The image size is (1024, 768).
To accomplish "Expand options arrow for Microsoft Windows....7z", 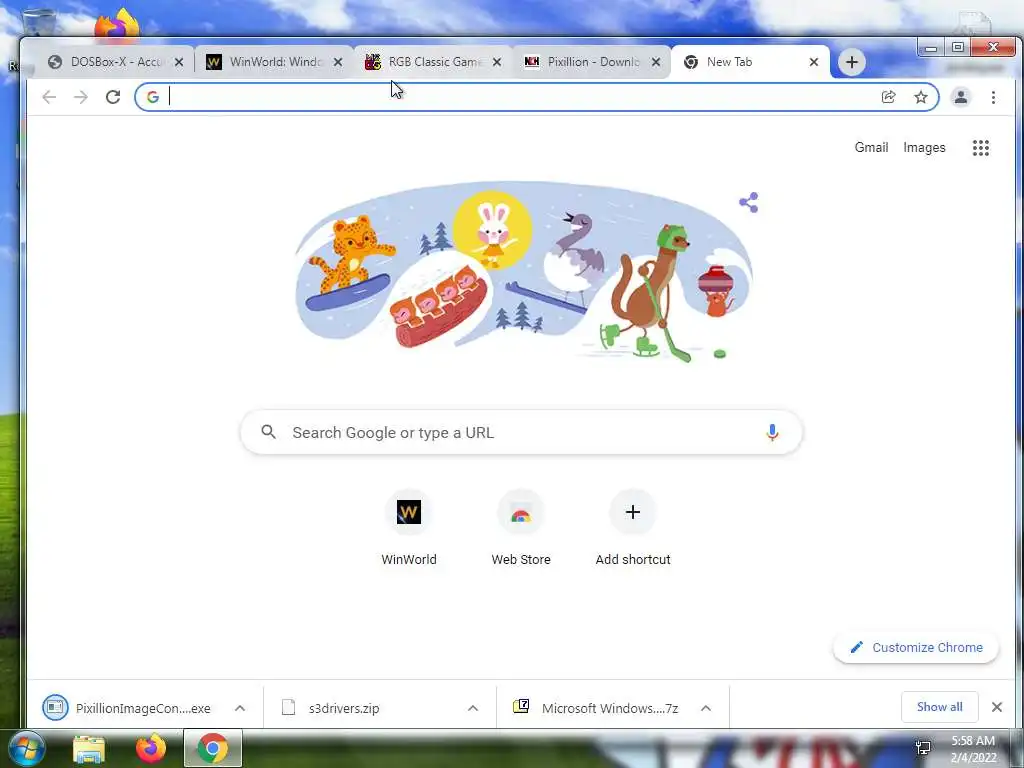I will click(706, 708).
